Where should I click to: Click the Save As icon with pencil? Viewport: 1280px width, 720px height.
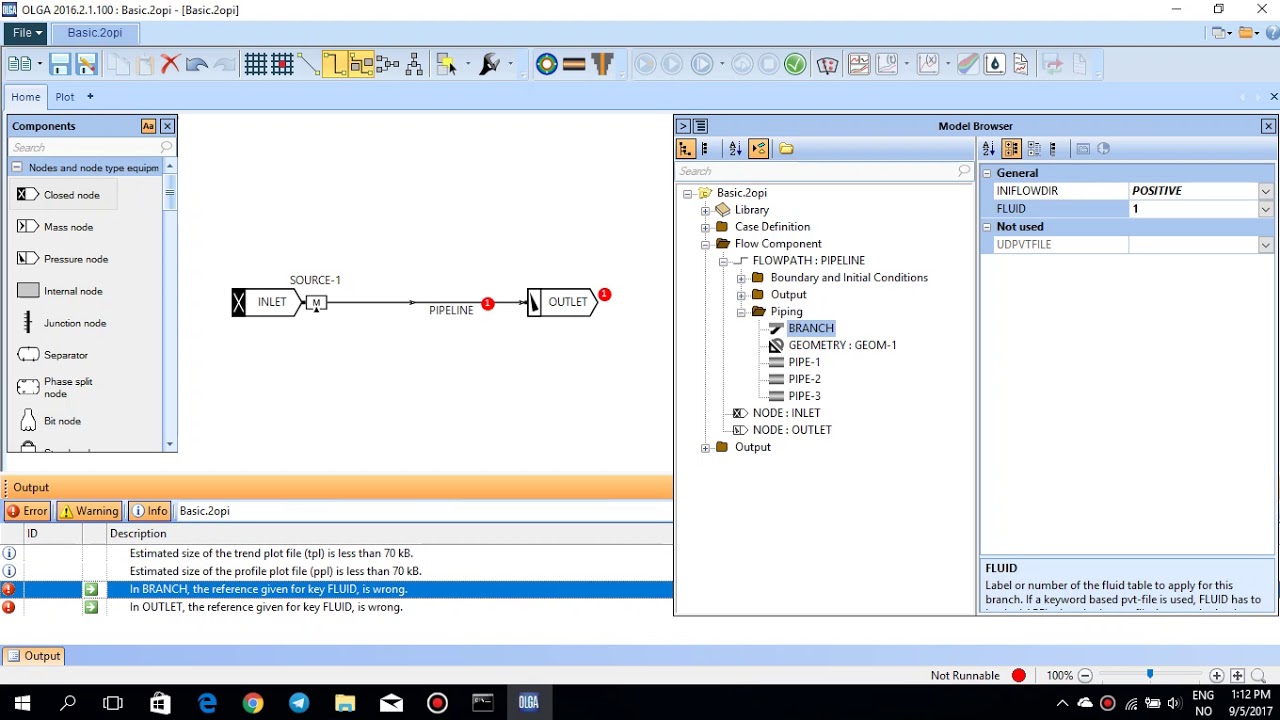click(86, 65)
